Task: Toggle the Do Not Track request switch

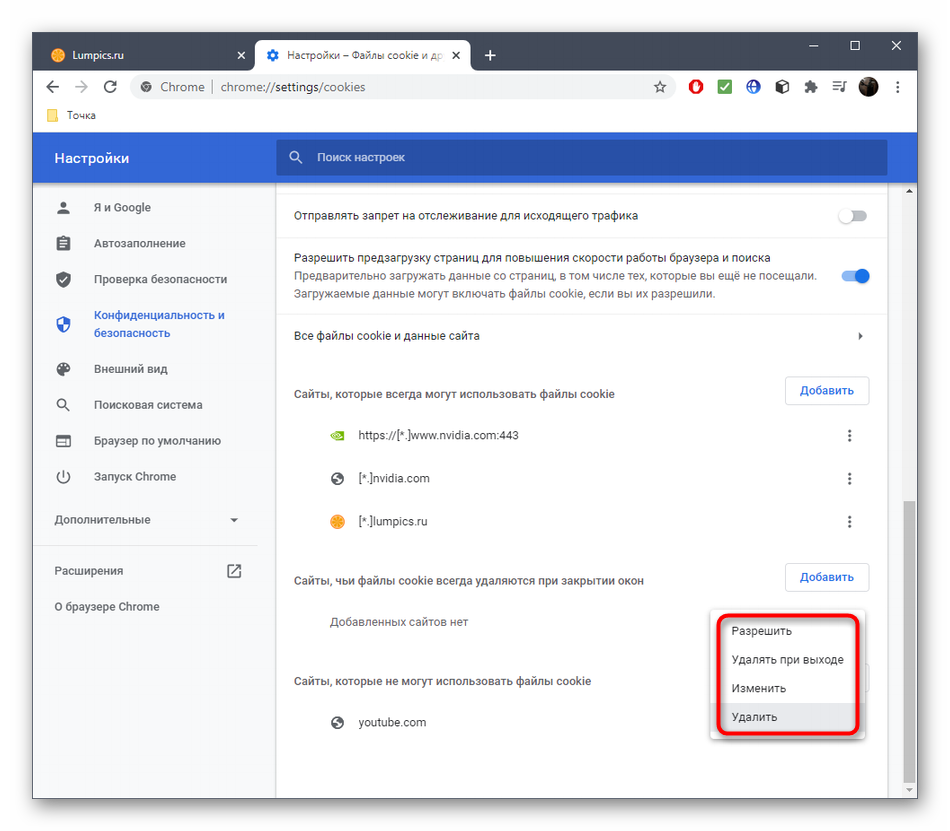Action: pyautogui.click(x=853, y=216)
